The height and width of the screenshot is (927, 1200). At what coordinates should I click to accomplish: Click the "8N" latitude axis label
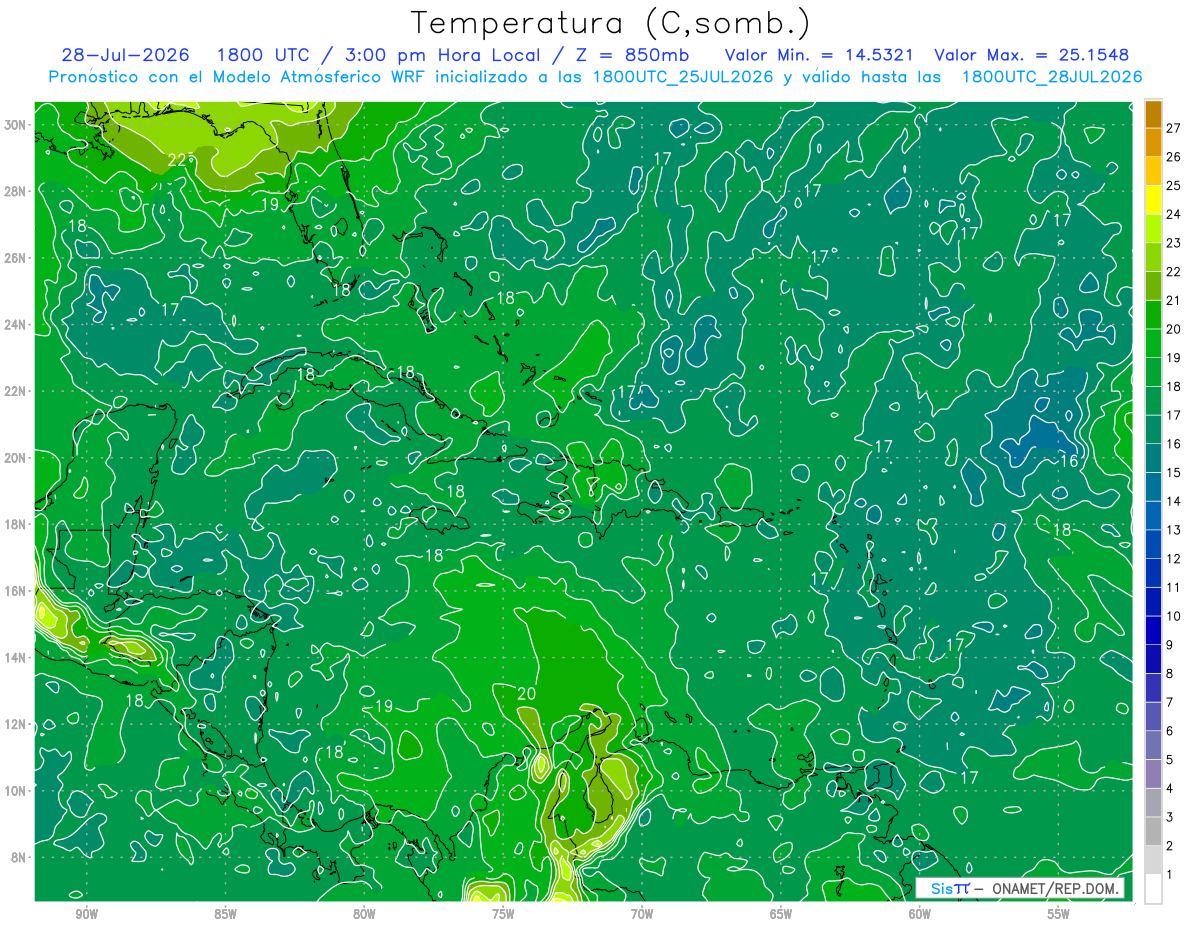pyautogui.click(x=20, y=858)
